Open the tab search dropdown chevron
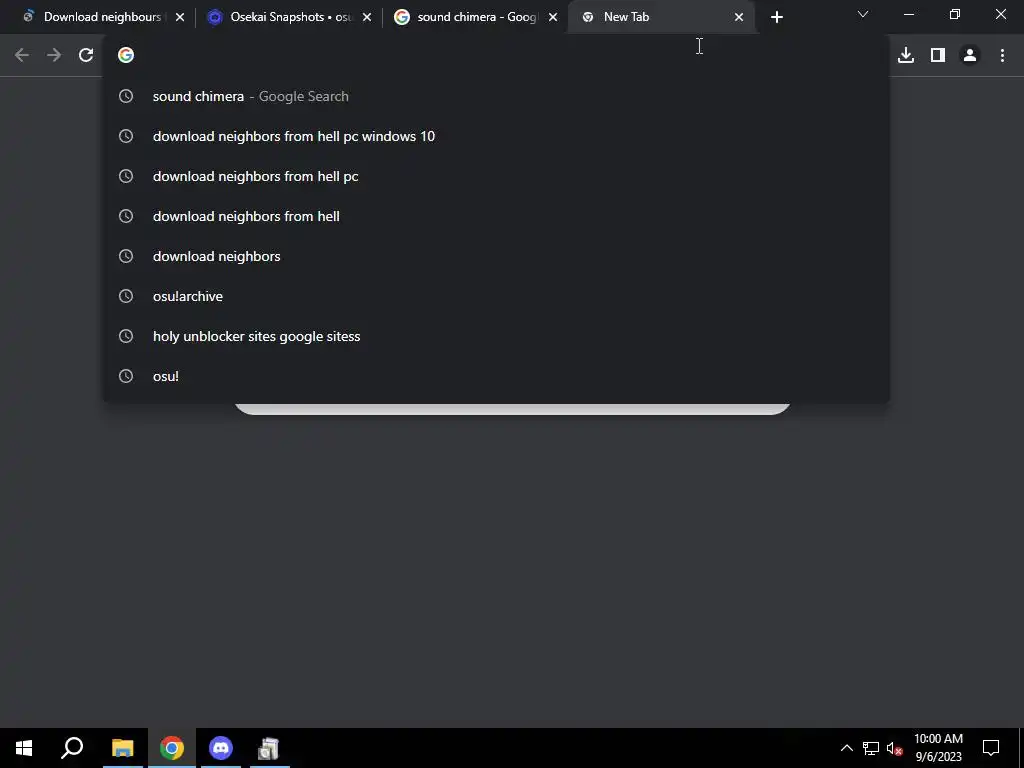 863,14
